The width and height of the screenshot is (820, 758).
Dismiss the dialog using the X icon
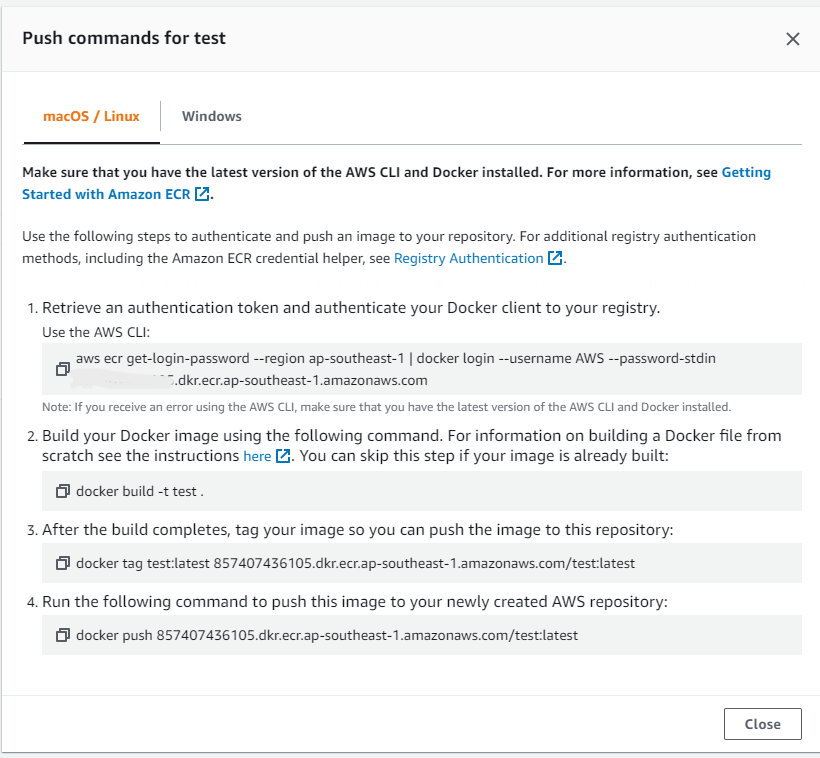(793, 39)
